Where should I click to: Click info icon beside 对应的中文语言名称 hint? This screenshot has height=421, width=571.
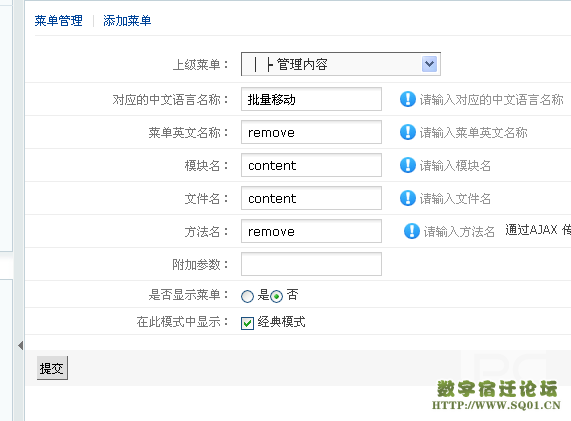(407, 99)
